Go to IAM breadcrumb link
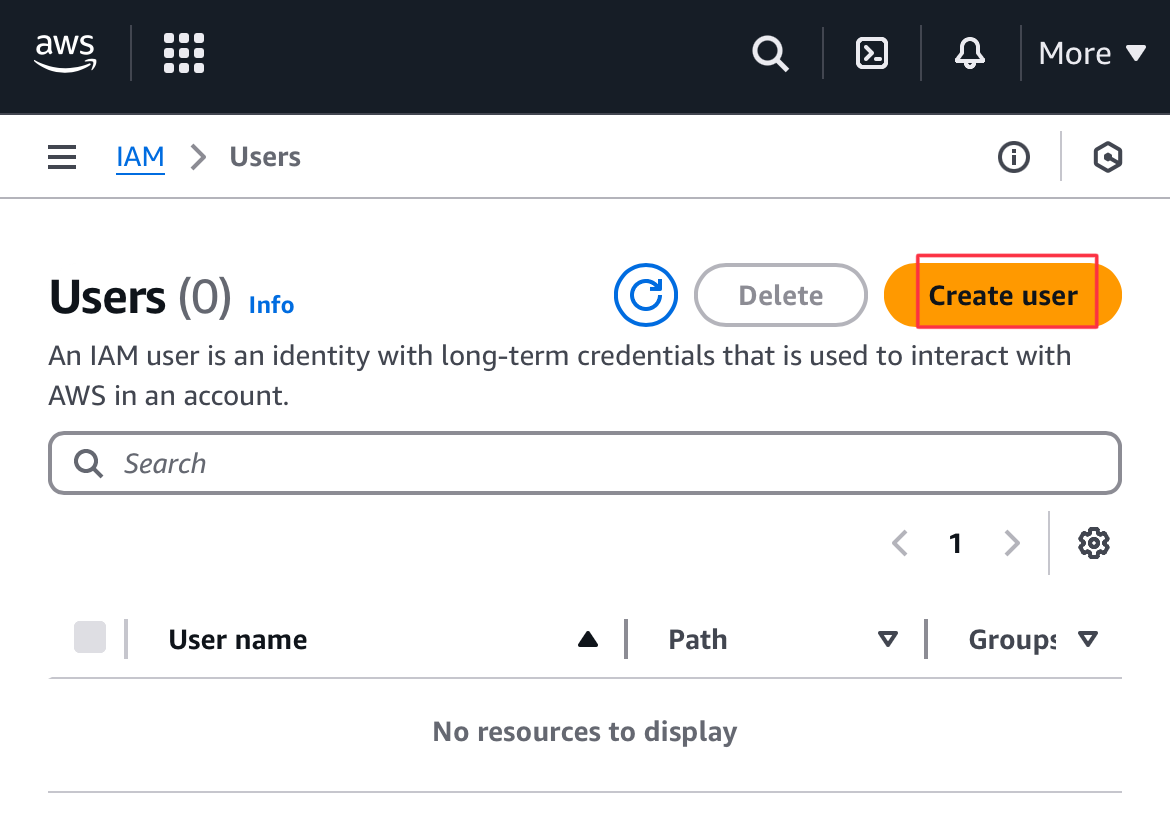This screenshot has height=826, width=1170. (x=140, y=157)
